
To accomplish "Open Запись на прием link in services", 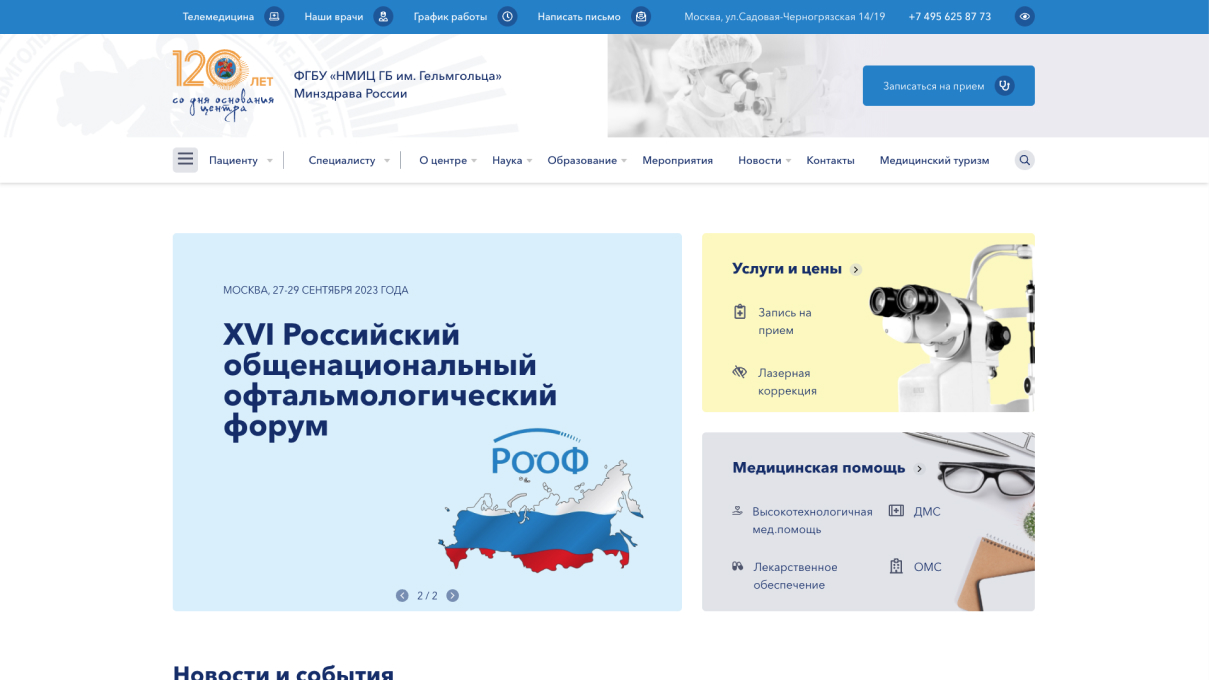I will click(x=785, y=321).
